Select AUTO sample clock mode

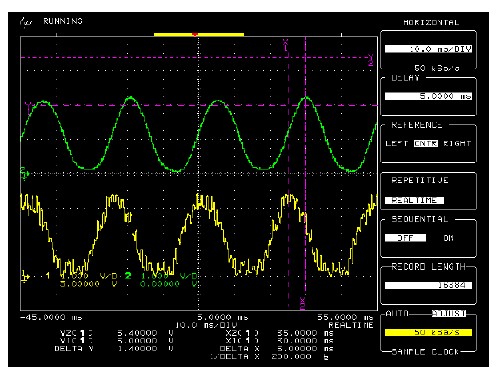click(x=397, y=313)
